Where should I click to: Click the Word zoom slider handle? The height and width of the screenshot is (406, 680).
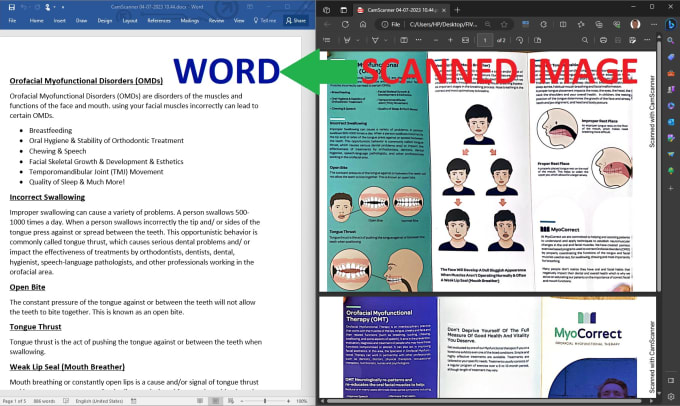tap(265, 401)
